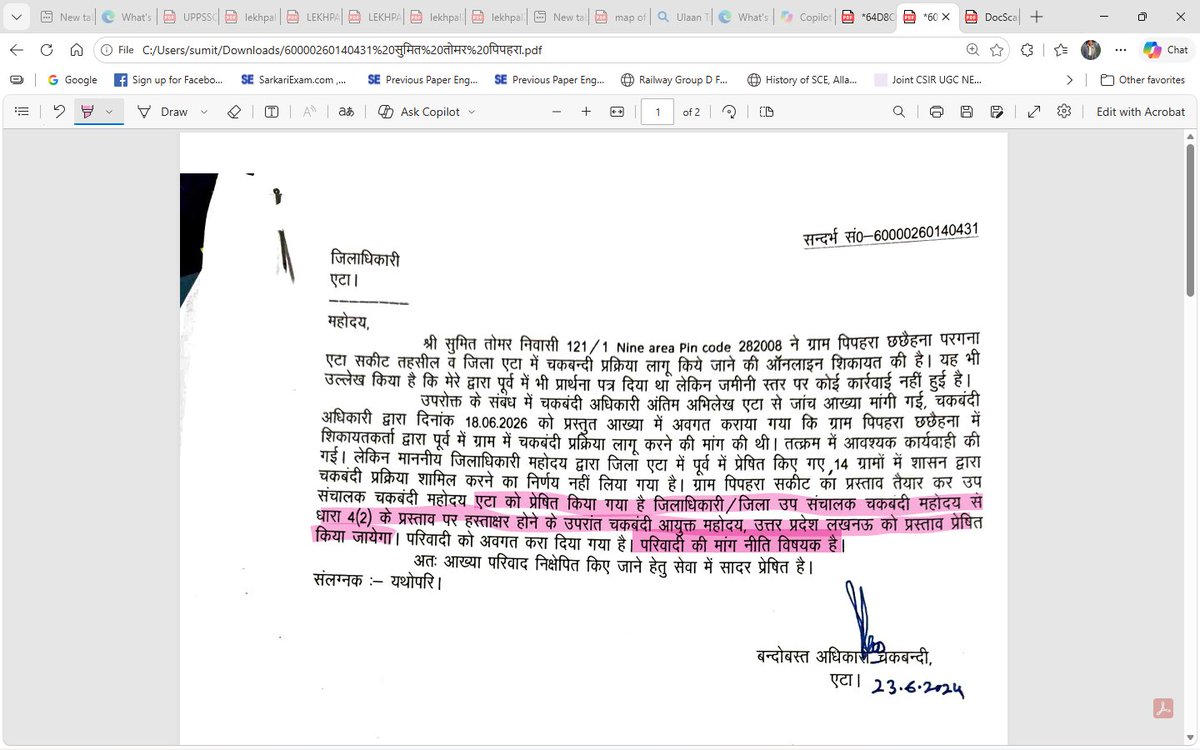The width and height of the screenshot is (1200, 750).
Task: Click the Read aloud icon
Action: pos(309,112)
